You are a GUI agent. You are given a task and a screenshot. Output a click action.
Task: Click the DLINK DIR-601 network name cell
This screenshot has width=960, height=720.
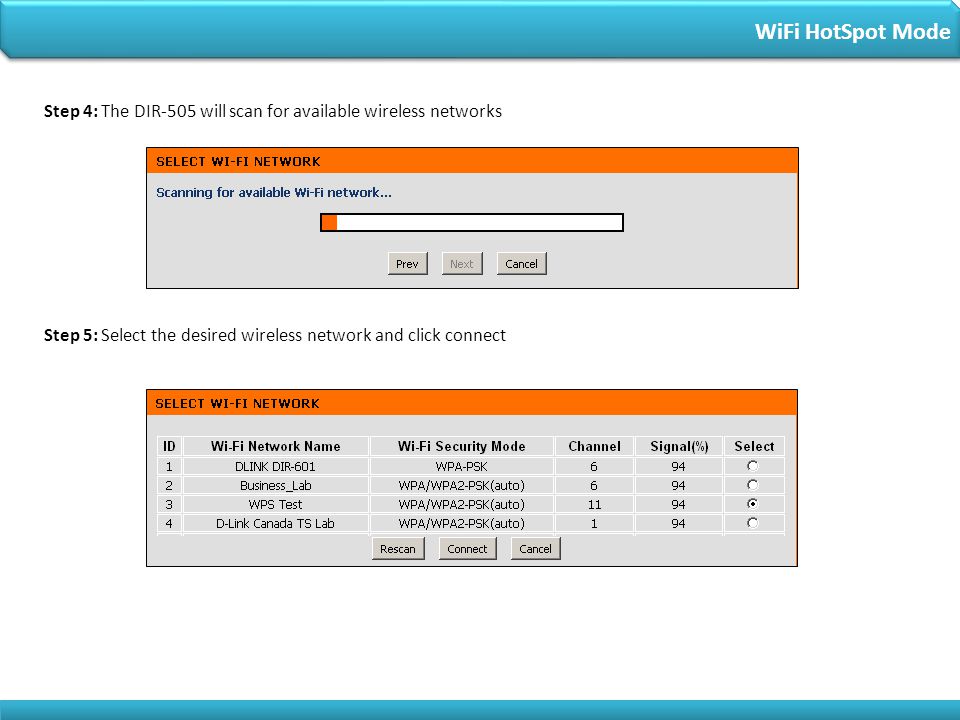click(276, 467)
